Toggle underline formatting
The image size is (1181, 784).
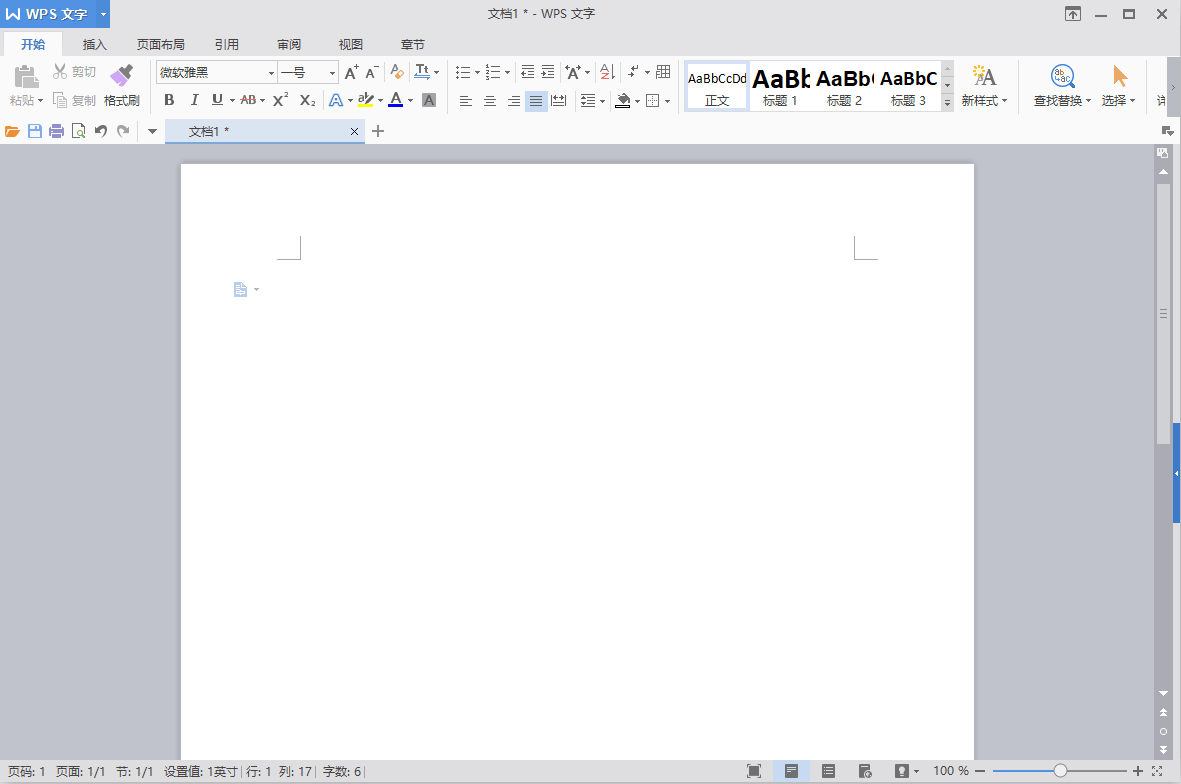218,99
